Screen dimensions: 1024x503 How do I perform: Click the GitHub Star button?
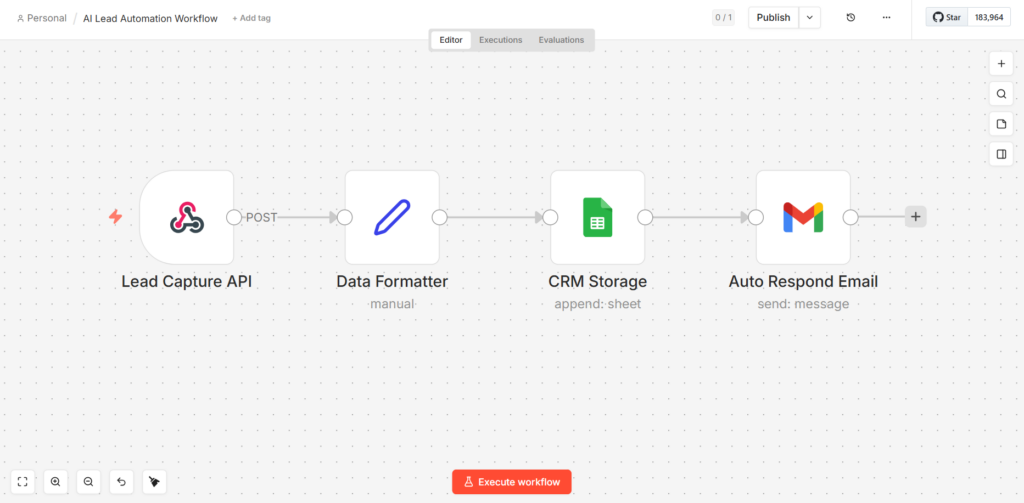pyautogui.click(x=946, y=18)
